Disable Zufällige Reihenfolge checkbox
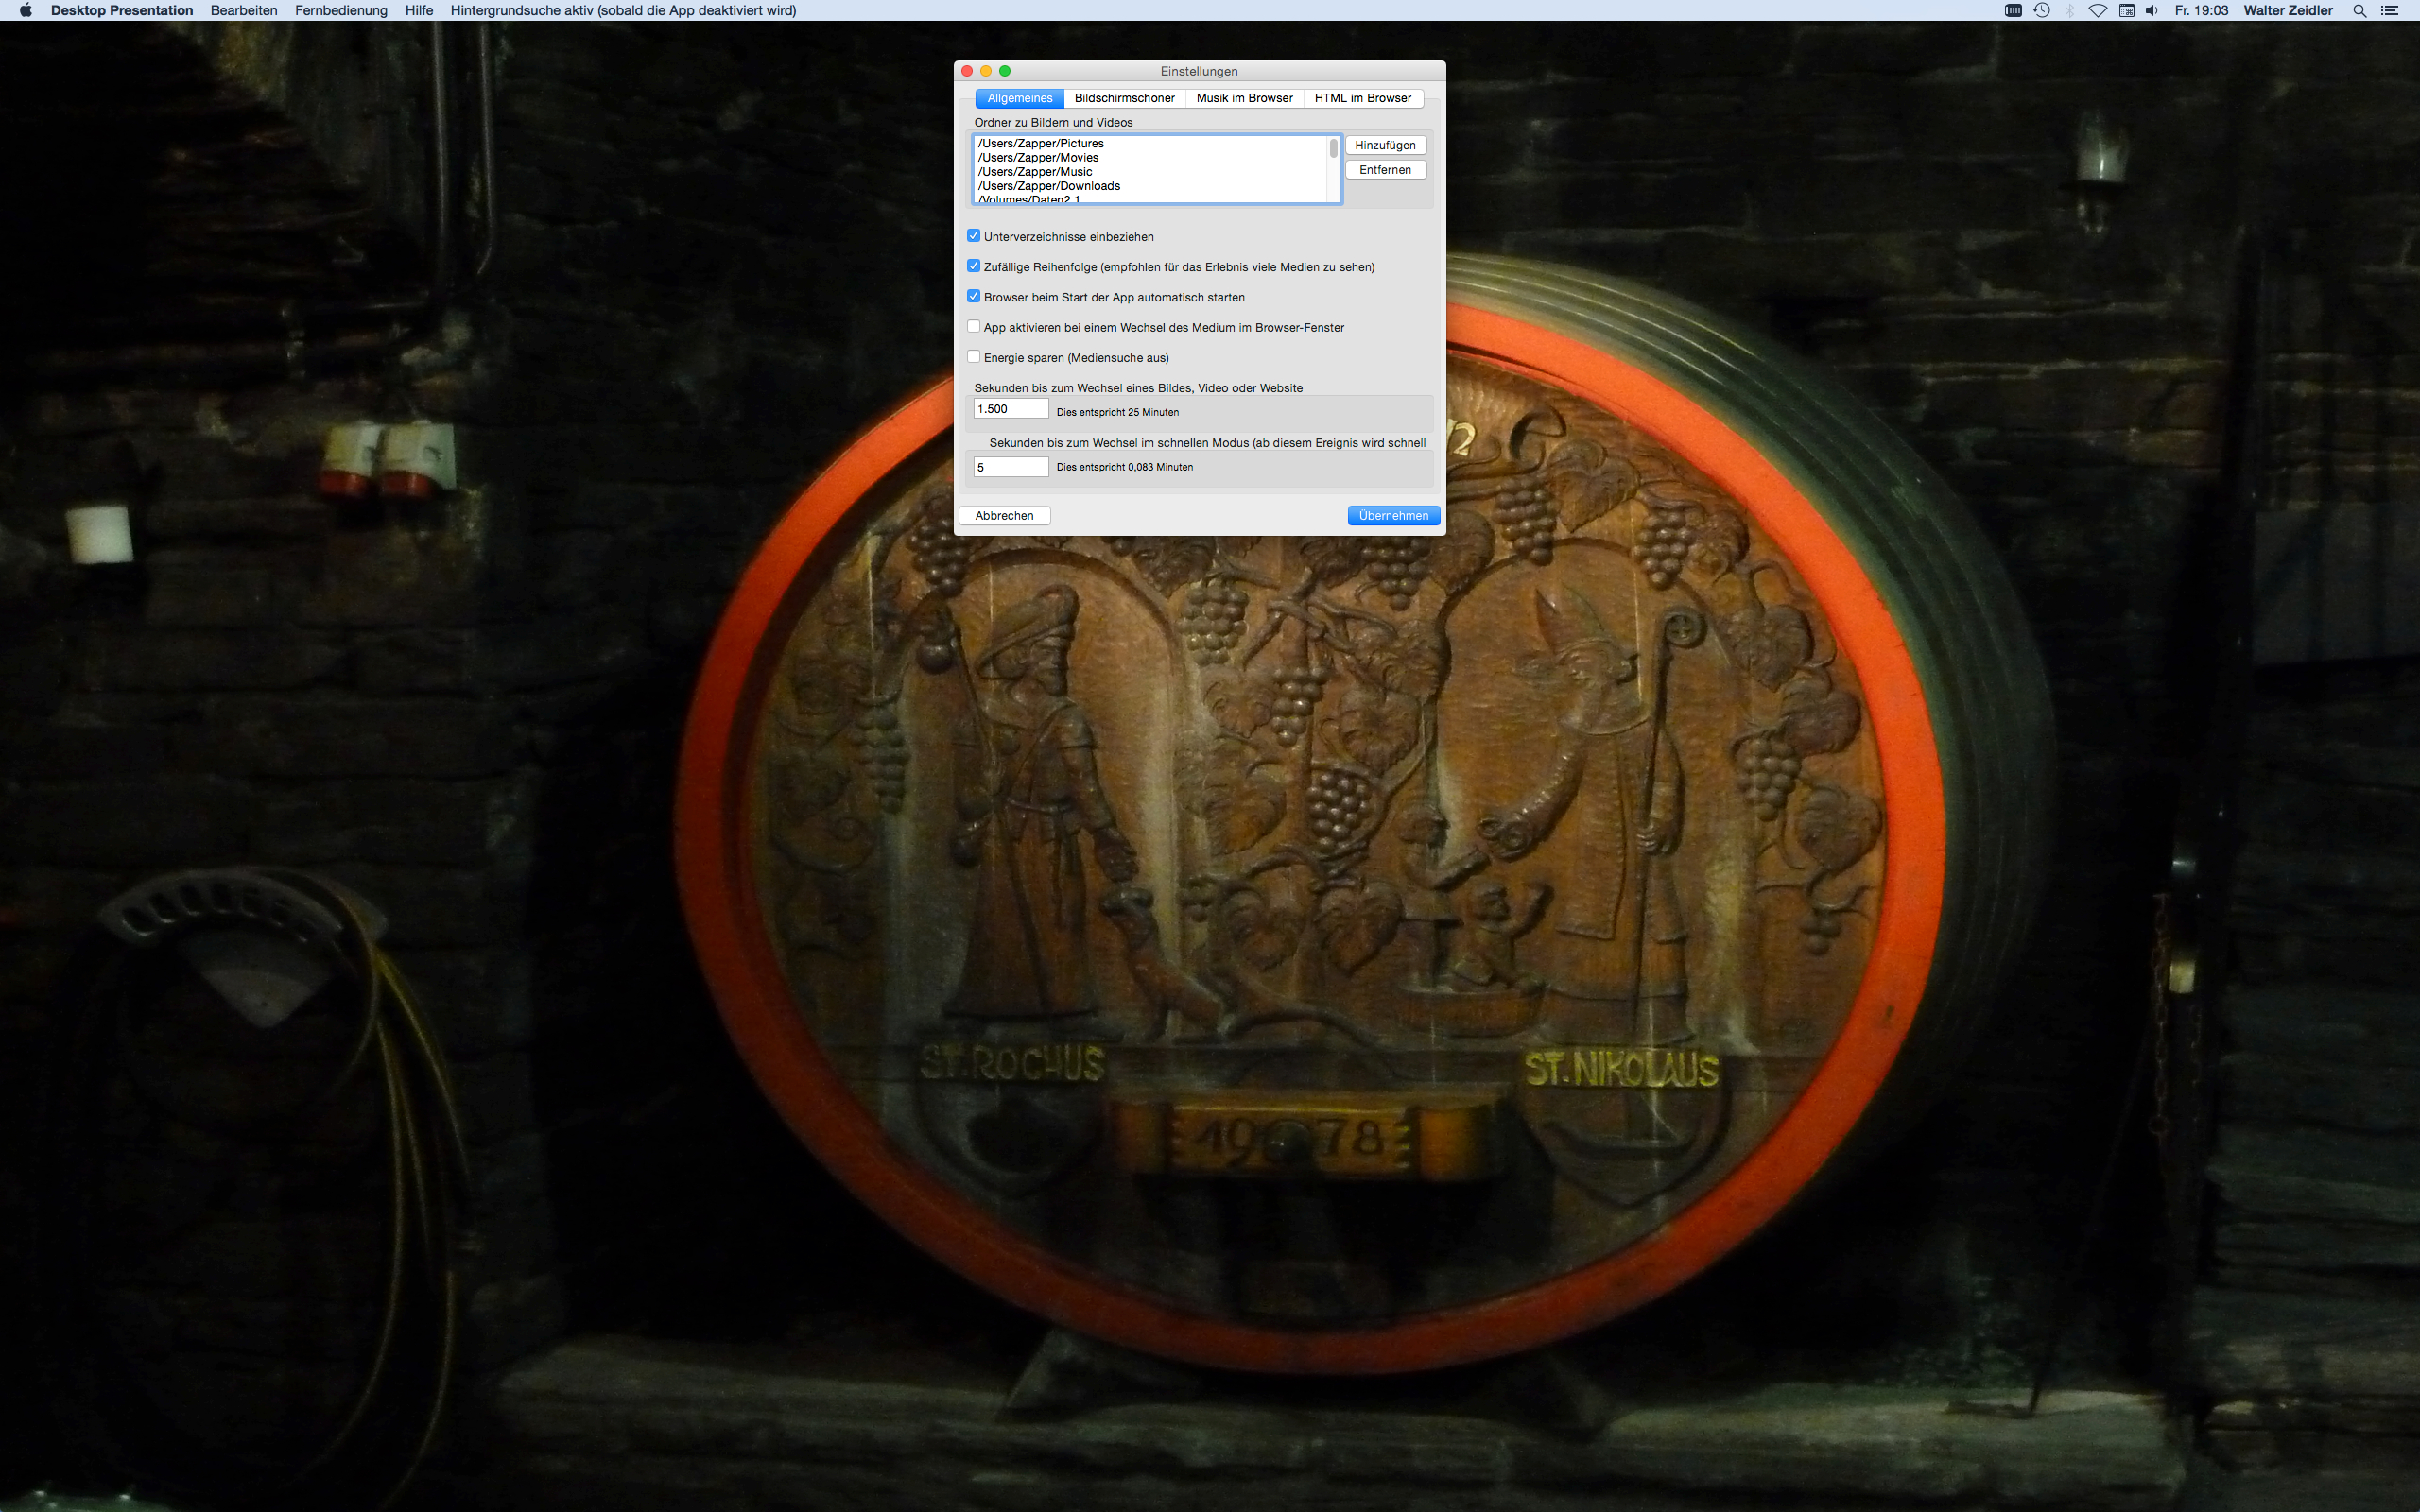The width and height of the screenshot is (2420, 1512). pos(973,266)
